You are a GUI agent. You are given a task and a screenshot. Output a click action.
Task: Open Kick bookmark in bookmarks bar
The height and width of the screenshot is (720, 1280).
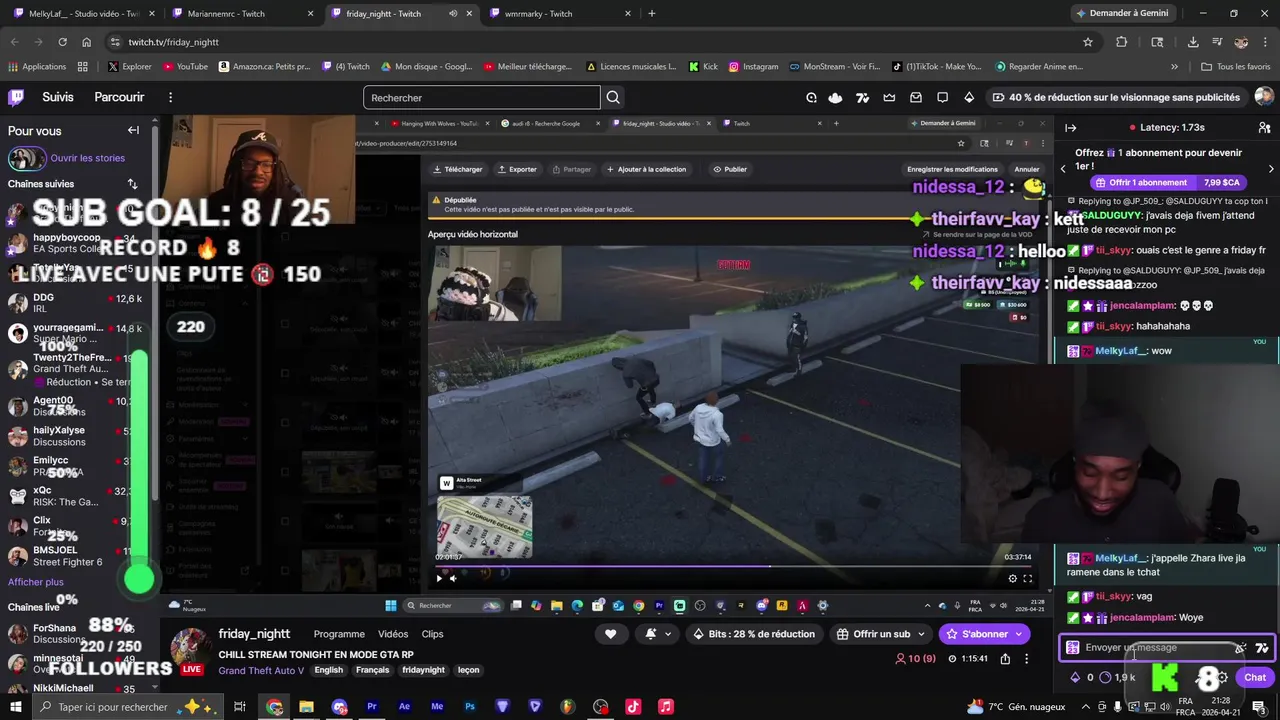click(703, 67)
